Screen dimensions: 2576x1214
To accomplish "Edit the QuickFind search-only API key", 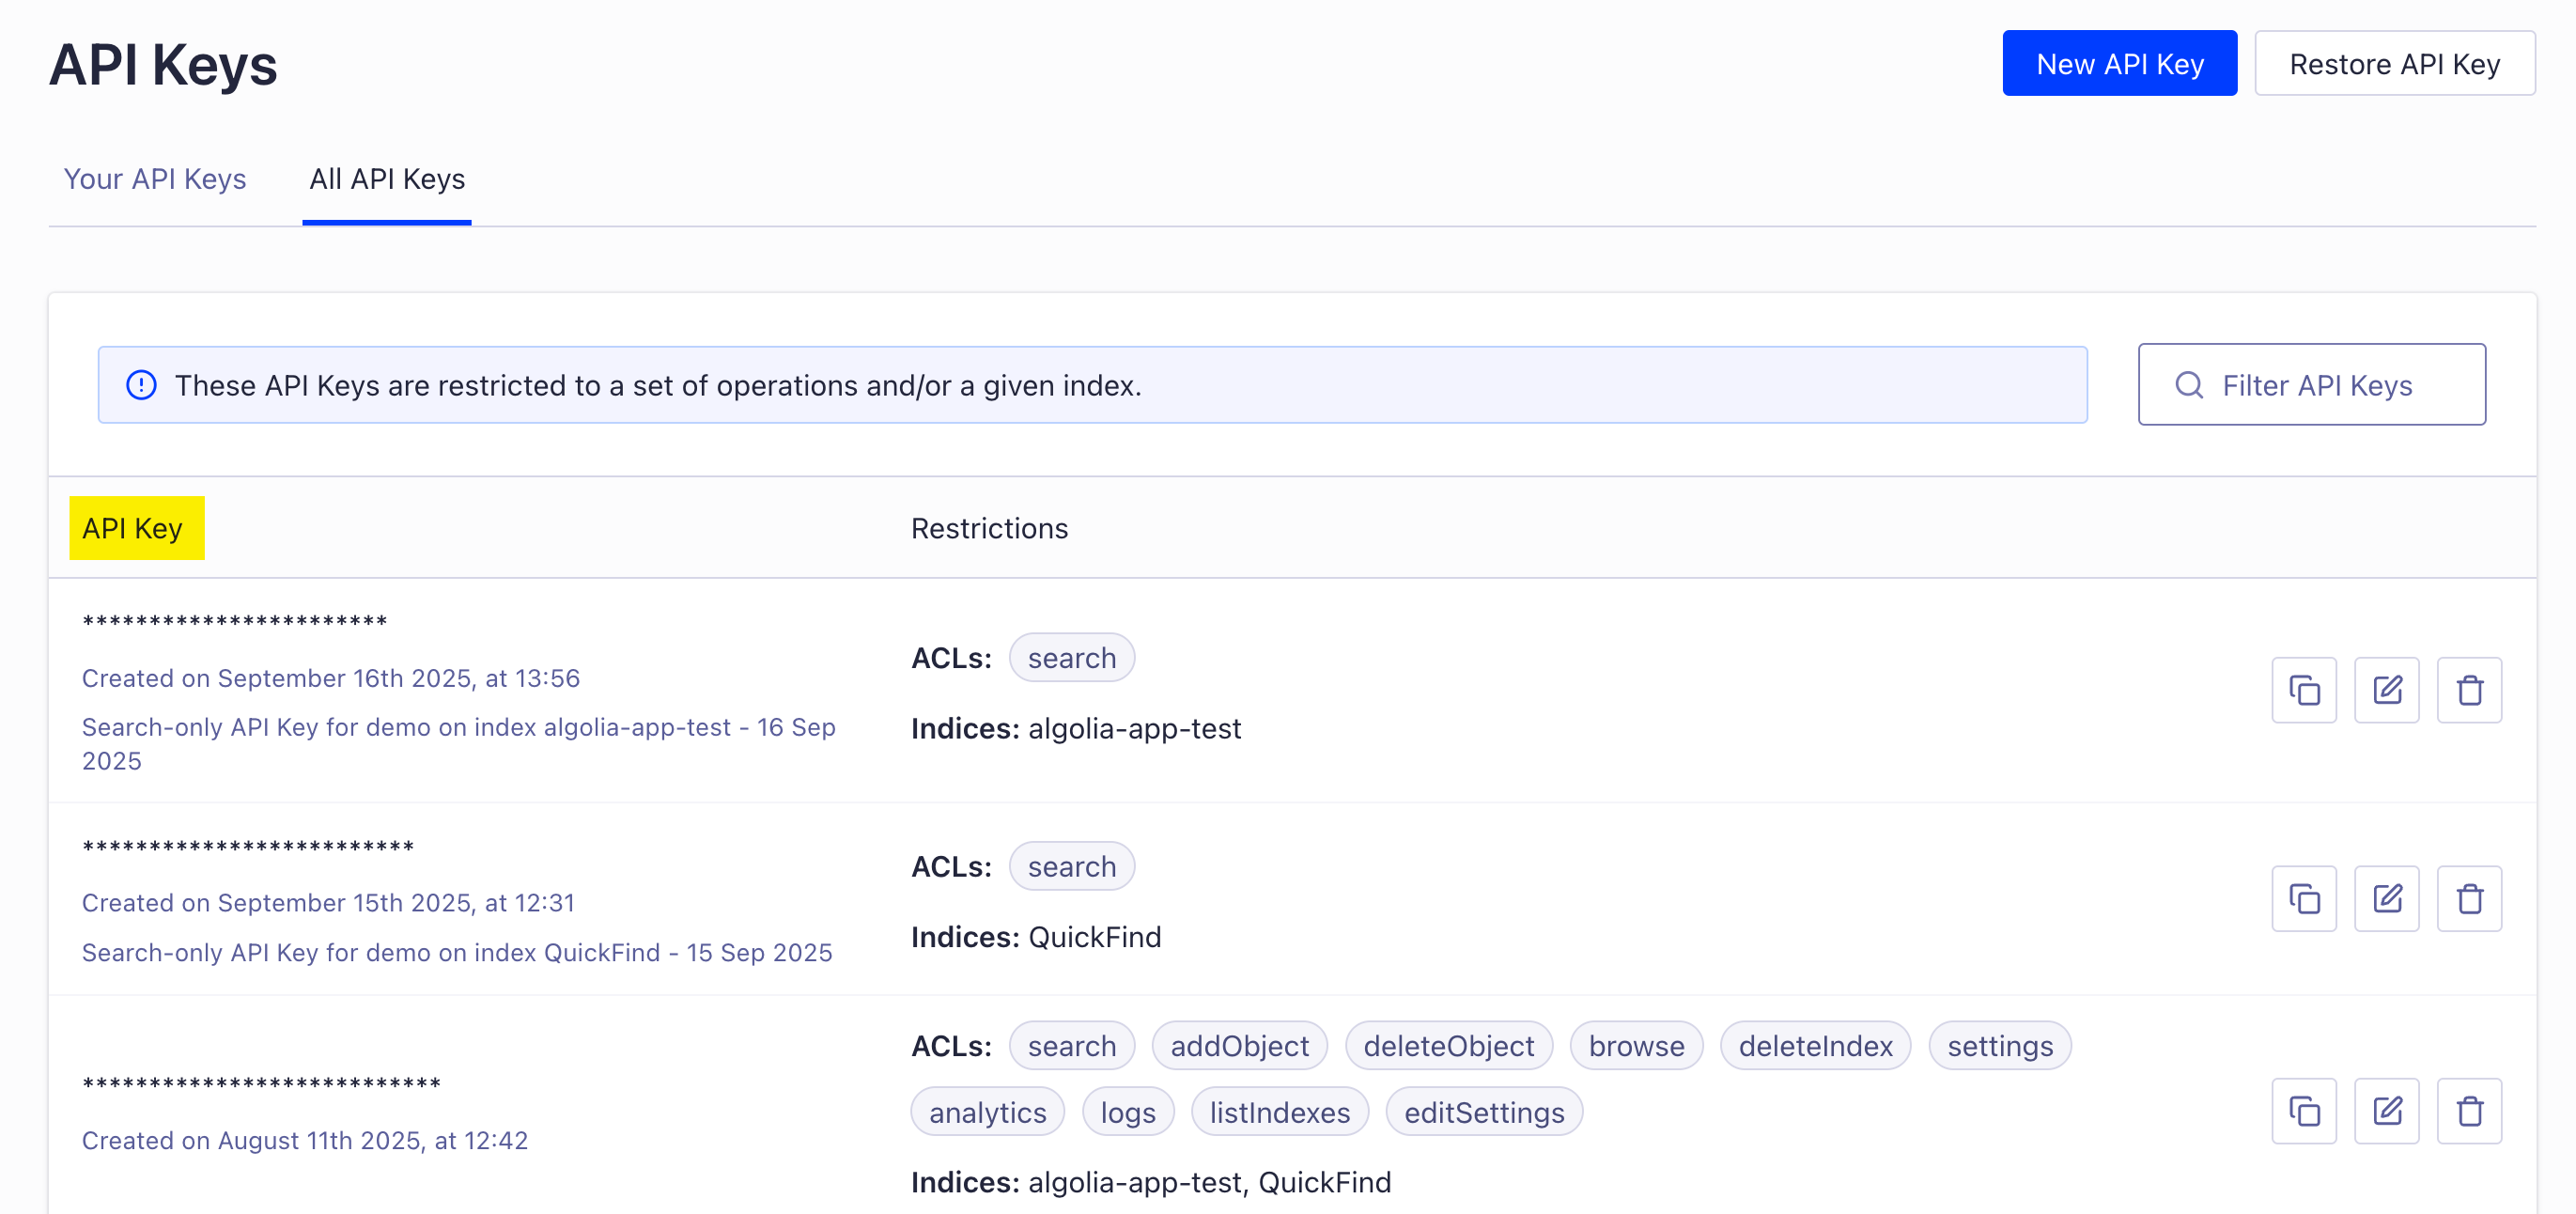I will click(x=2386, y=898).
